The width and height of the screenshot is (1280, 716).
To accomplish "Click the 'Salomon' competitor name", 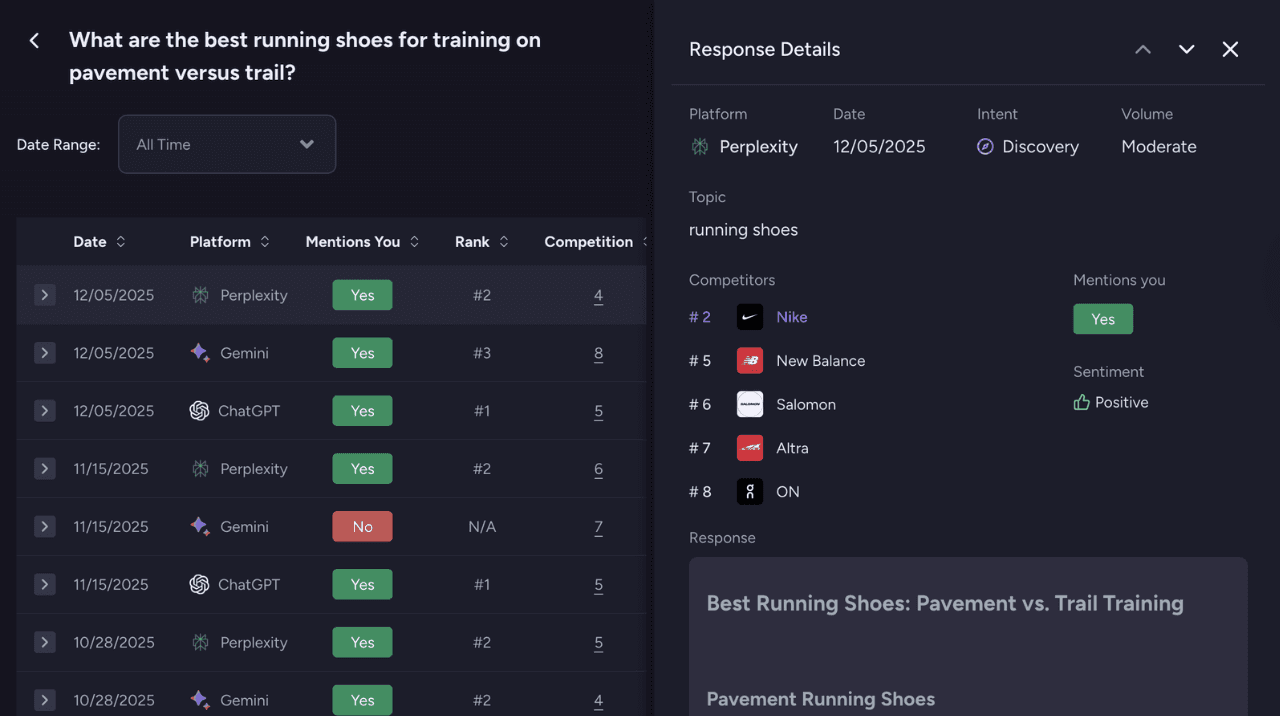I will [x=806, y=404].
